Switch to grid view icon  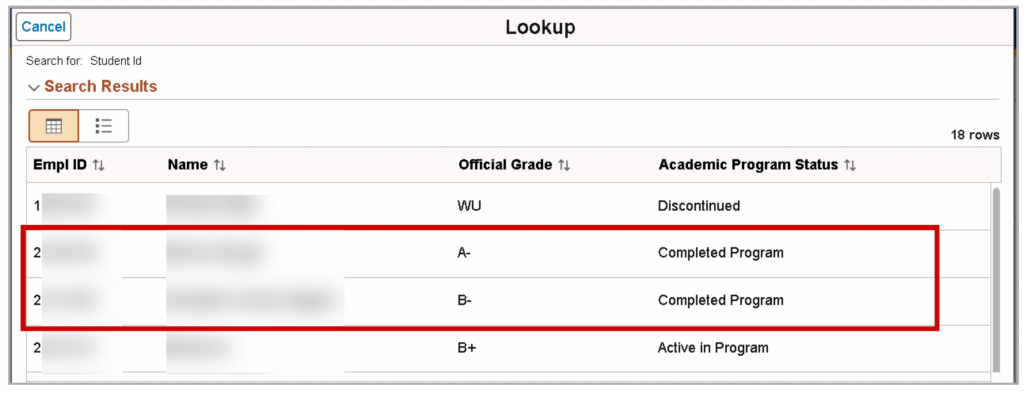click(54, 126)
